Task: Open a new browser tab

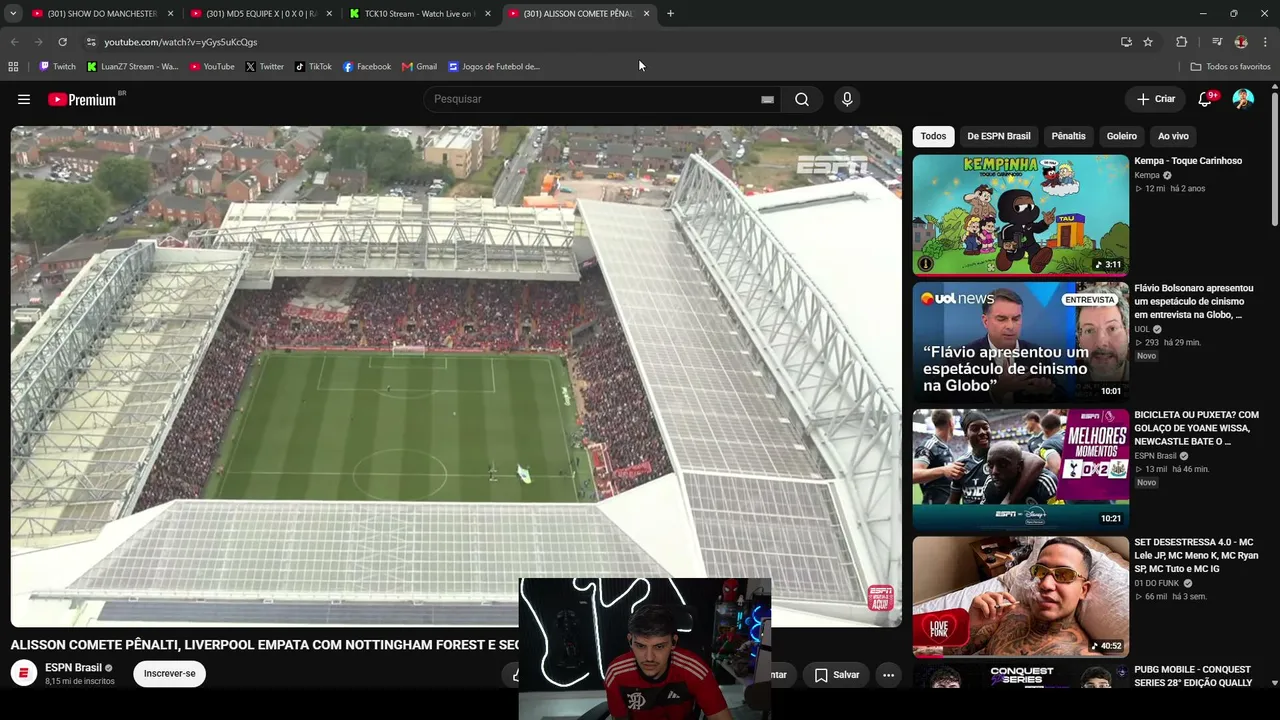Action: (x=670, y=14)
